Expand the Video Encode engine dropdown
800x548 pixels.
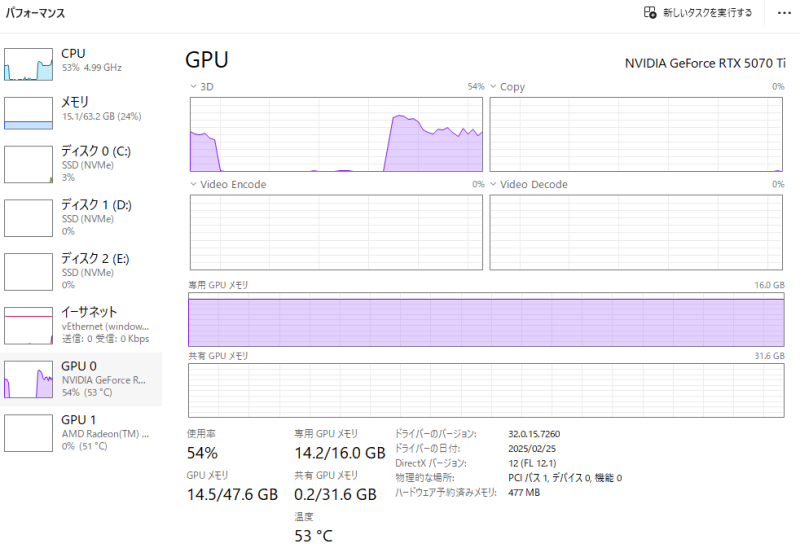(x=193, y=185)
